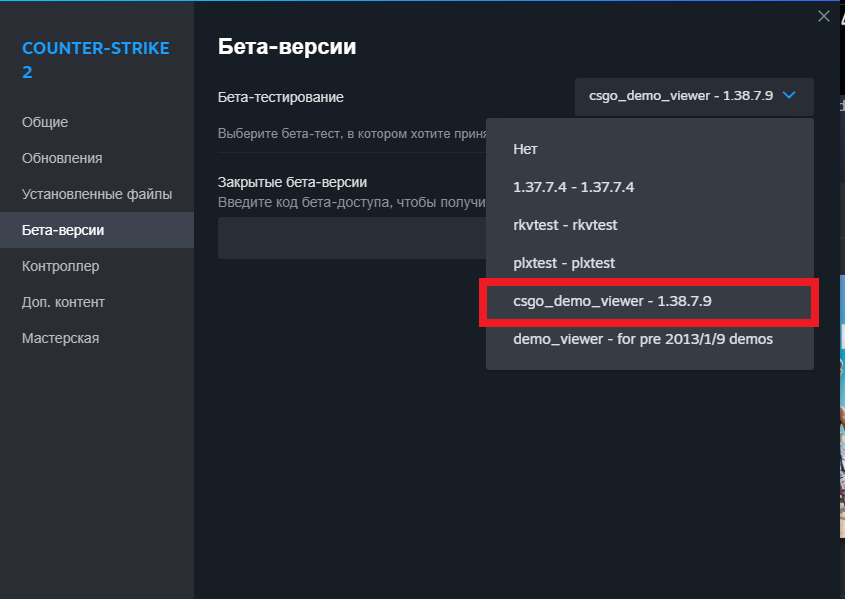
Task: Select demo_viewer - for pre 2013/1/9 demos
Action: click(x=649, y=339)
